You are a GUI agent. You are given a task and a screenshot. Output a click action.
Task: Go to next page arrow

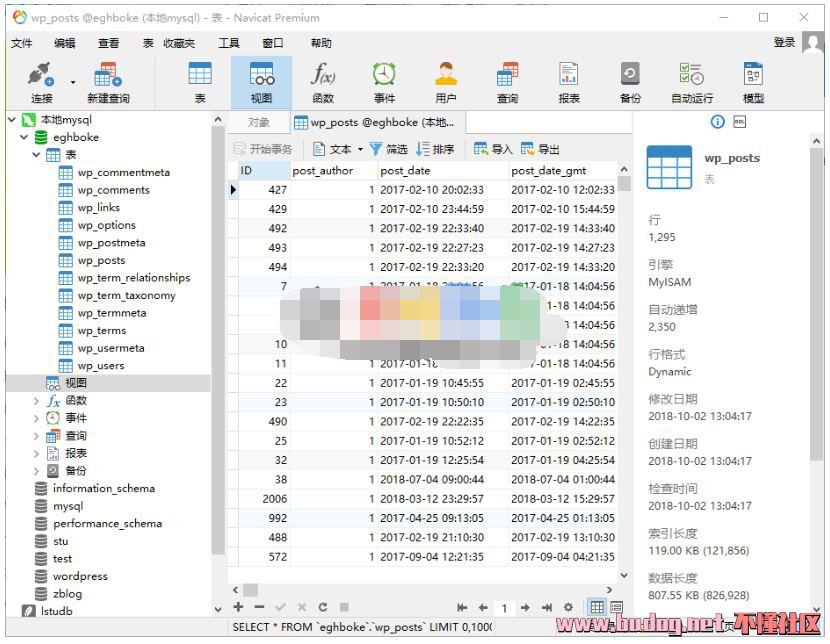[x=525, y=607]
